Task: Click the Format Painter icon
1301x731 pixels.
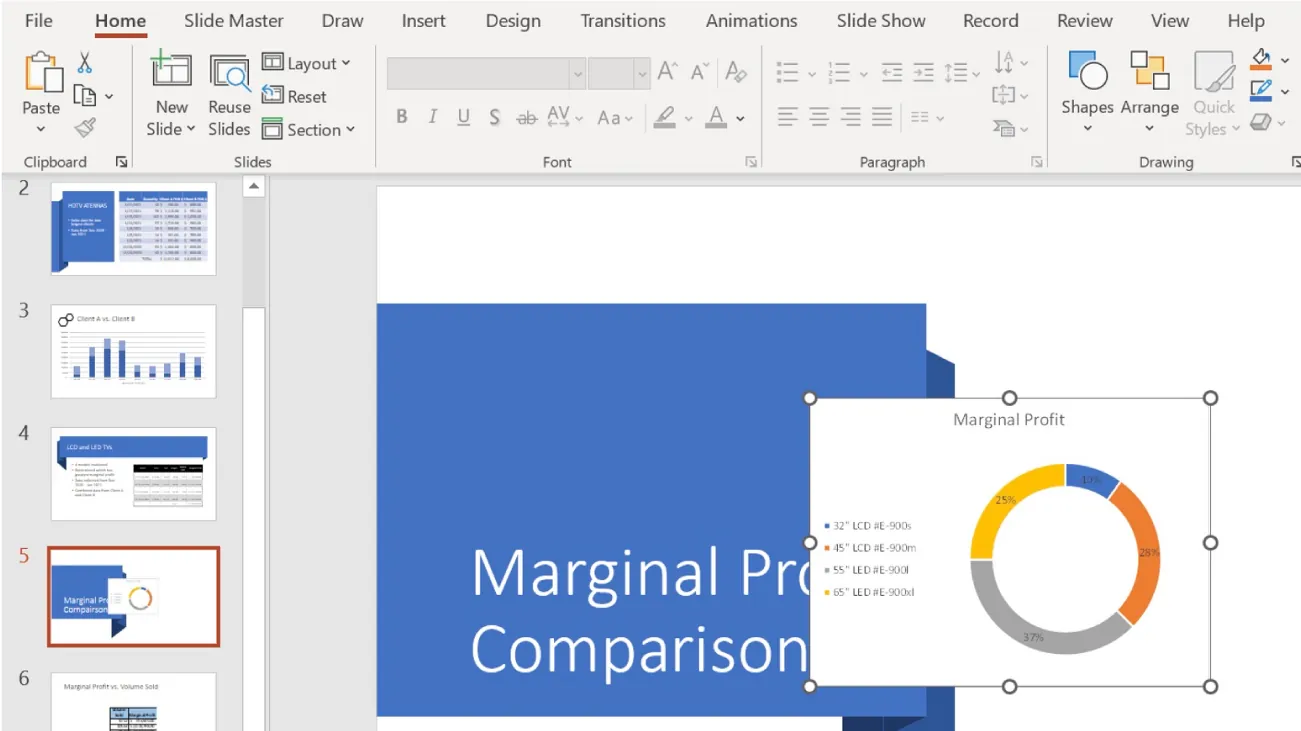Action: click(87, 127)
